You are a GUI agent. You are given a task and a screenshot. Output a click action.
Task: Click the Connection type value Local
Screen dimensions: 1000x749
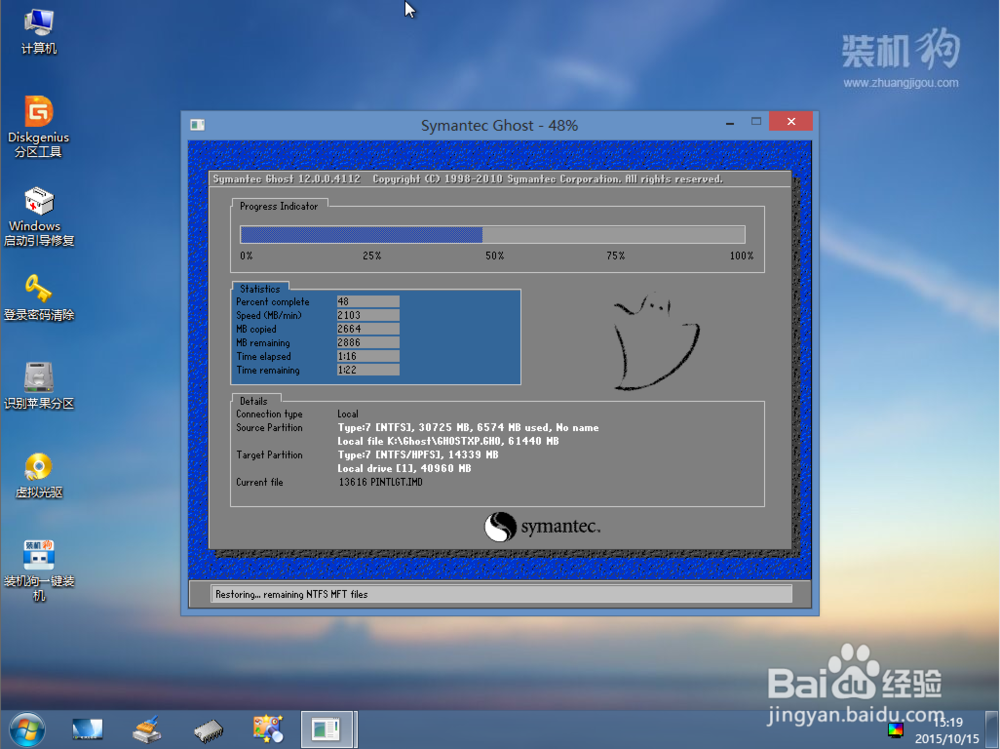pos(348,414)
